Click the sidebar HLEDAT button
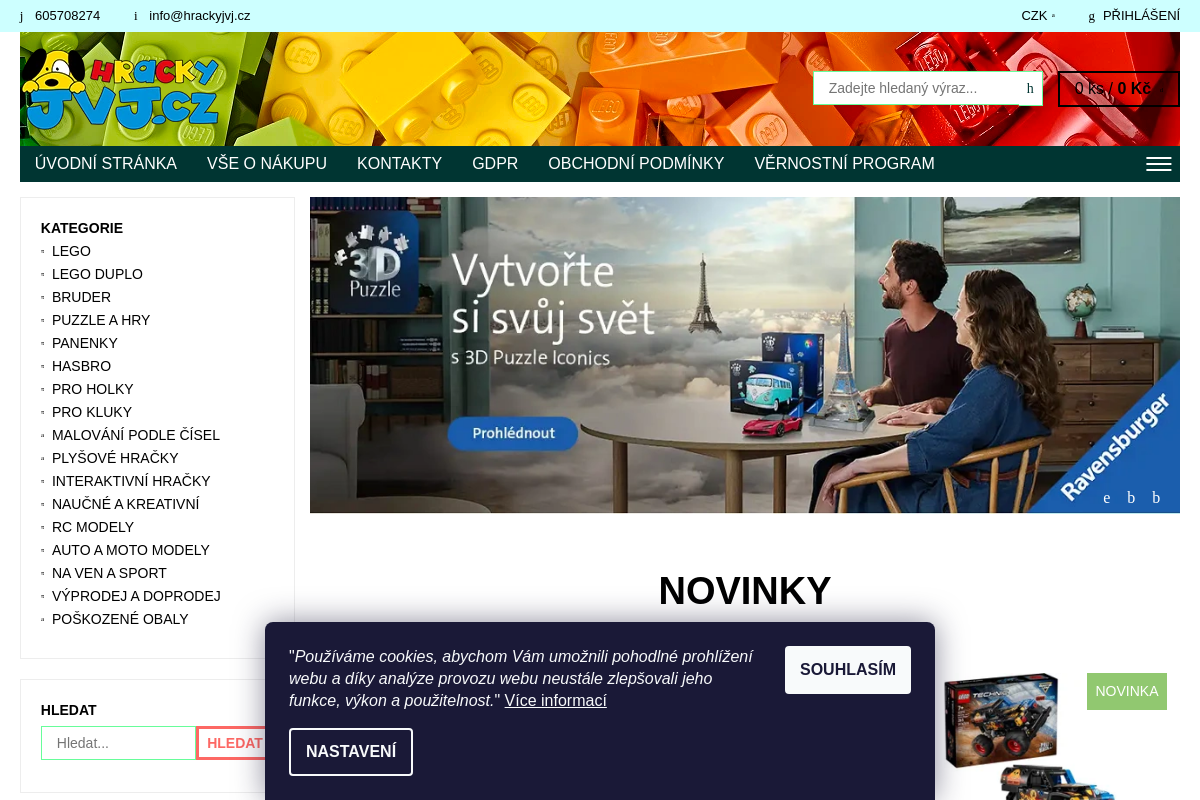This screenshot has width=1200, height=800. point(234,743)
